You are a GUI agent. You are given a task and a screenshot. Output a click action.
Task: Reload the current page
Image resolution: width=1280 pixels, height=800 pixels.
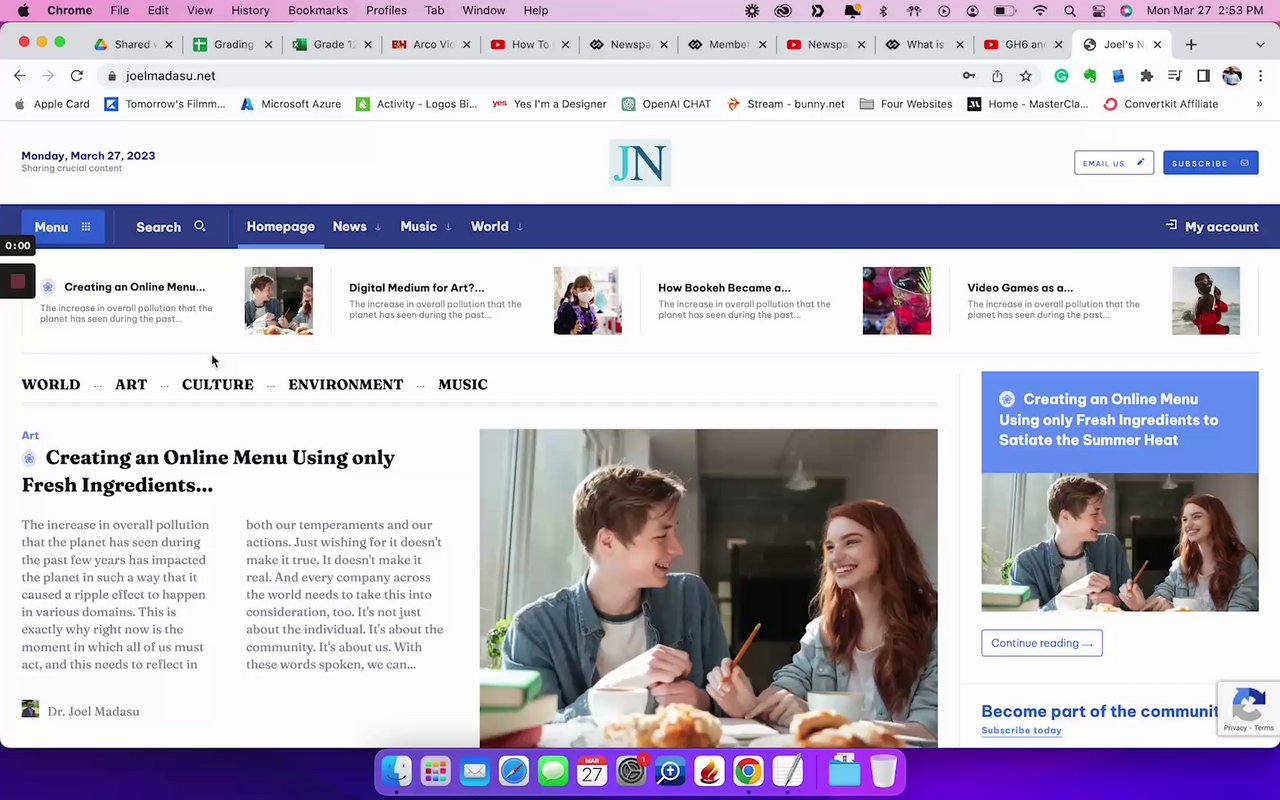click(x=76, y=76)
